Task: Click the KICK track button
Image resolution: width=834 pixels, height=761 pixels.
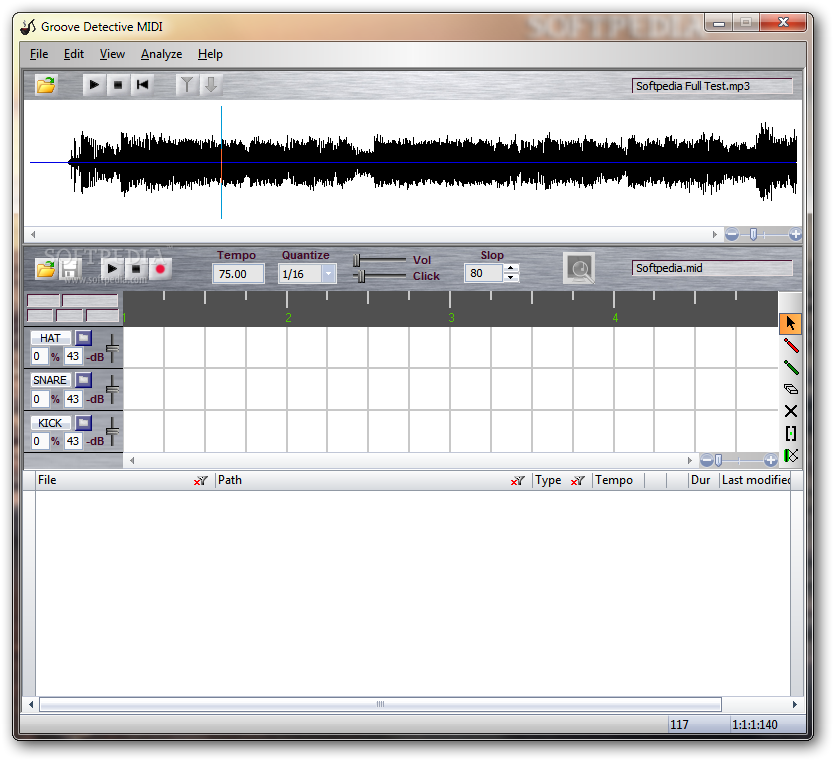Action: (x=50, y=423)
